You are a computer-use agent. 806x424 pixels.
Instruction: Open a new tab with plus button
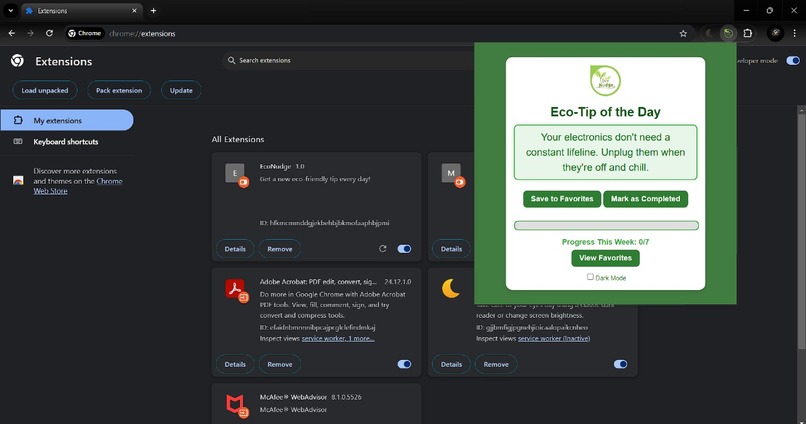(153, 10)
